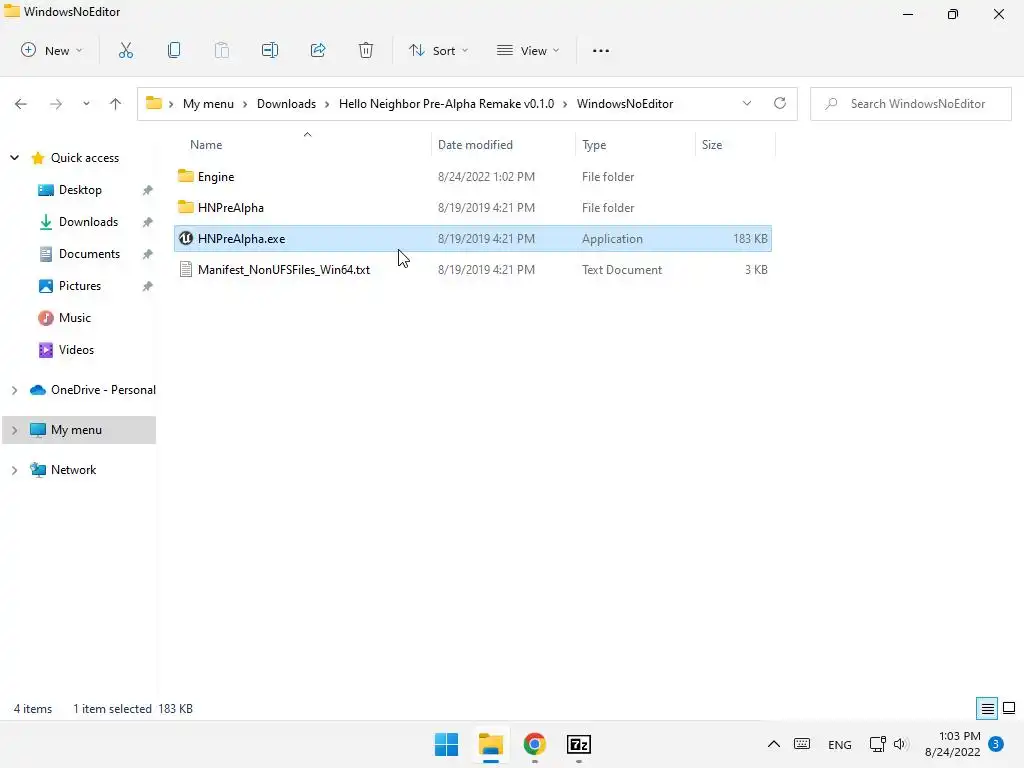The width and height of the screenshot is (1024, 768).
Task: Share the selected file
Action: 317,50
